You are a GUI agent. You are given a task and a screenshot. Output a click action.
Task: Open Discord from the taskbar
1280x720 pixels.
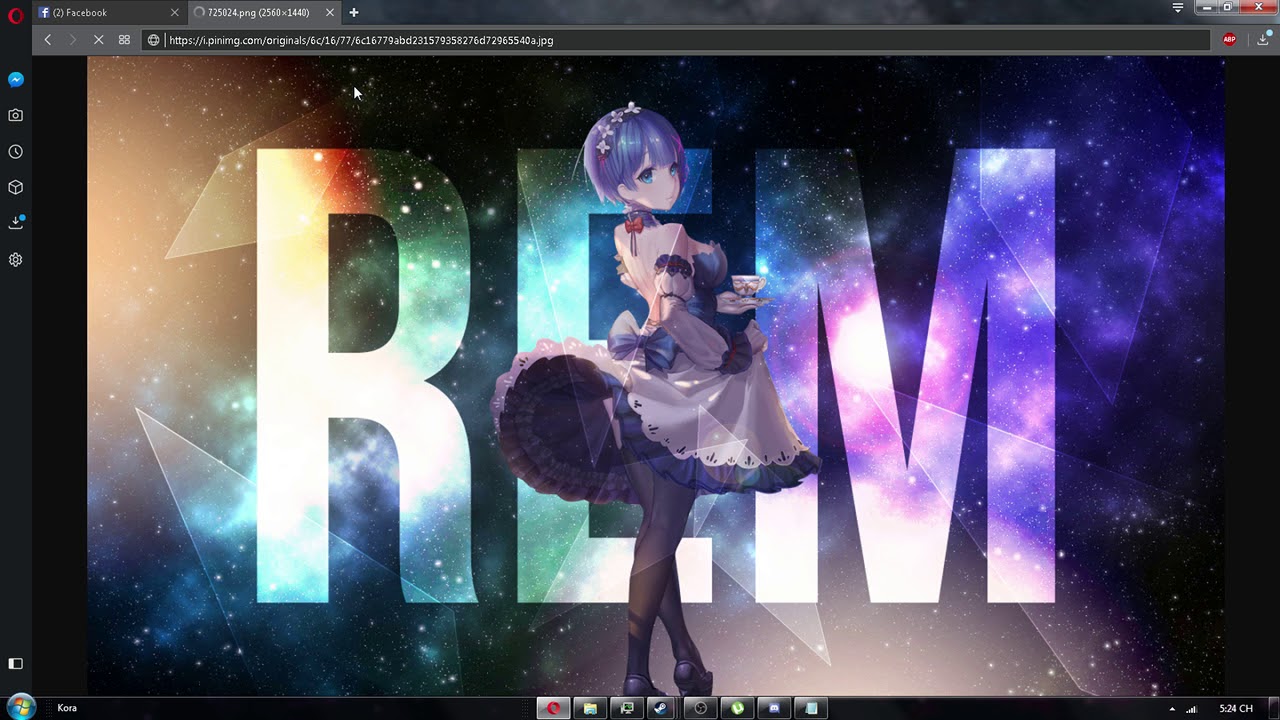pos(774,708)
